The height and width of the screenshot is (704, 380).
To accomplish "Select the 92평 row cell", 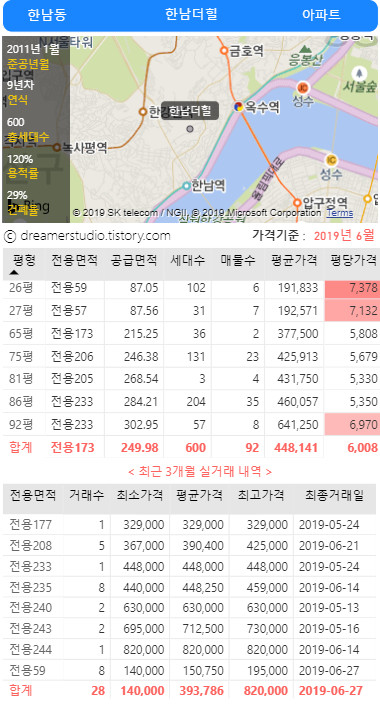I will click(21, 424).
